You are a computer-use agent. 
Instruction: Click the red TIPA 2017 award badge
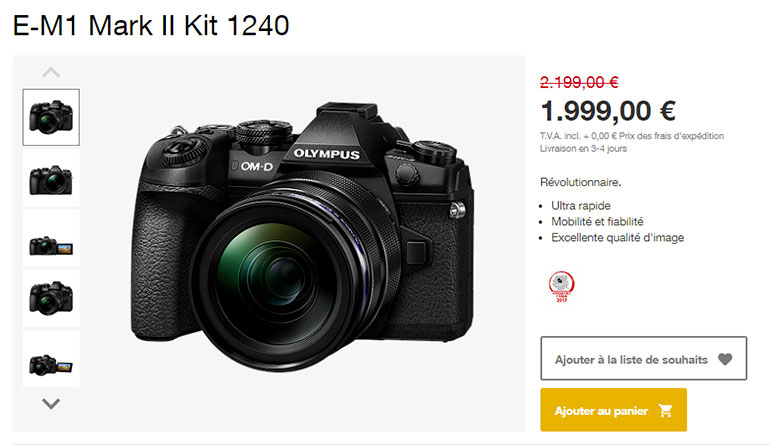tap(561, 286)
